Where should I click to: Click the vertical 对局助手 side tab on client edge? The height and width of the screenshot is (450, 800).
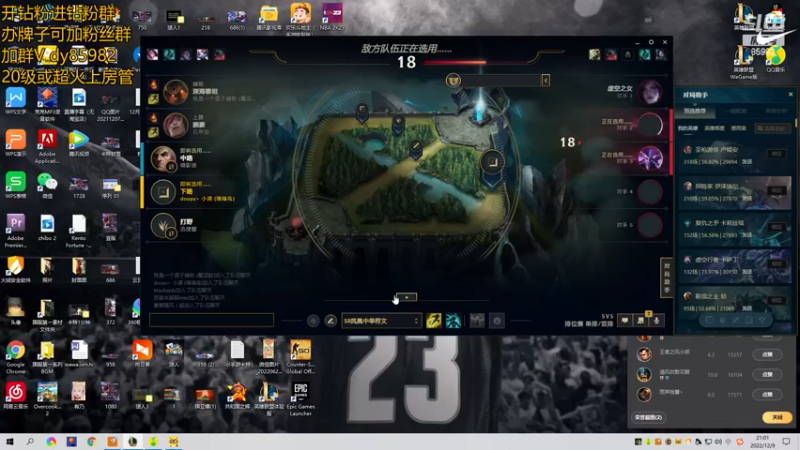tap(666, 277)
